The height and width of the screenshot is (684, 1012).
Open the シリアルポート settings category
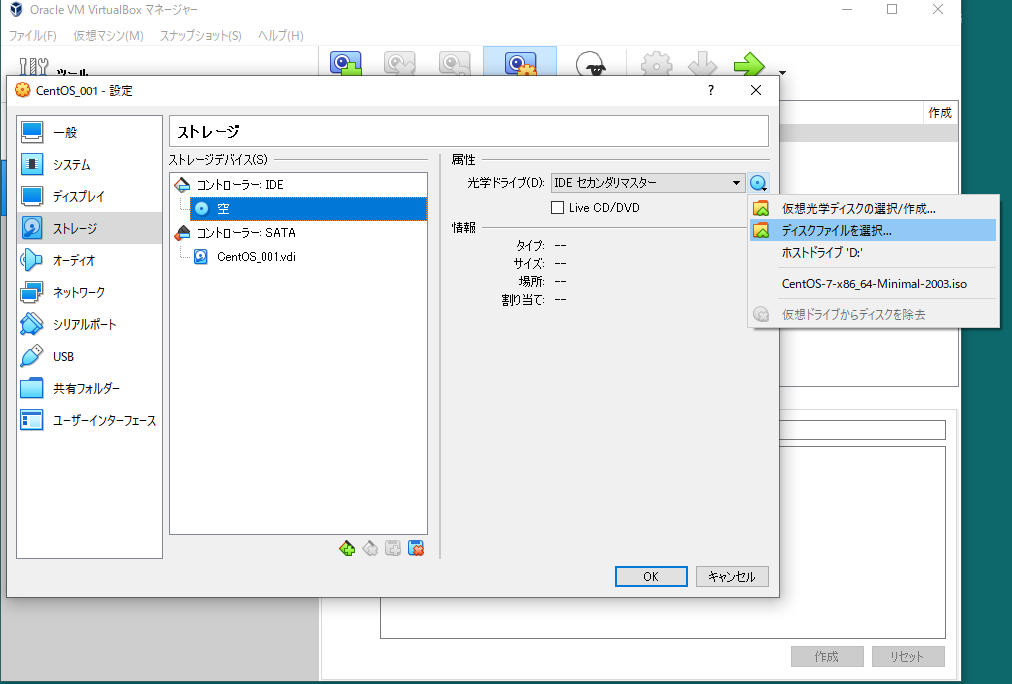tap(90, 324)
